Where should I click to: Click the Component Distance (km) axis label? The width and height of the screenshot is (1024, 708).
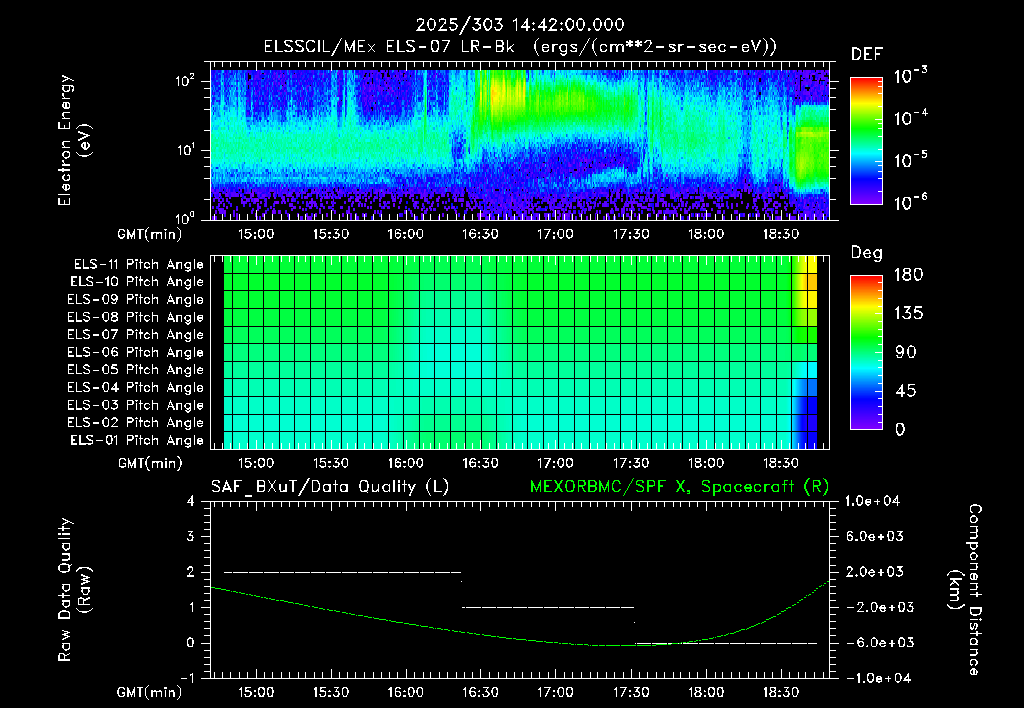pyautogui.click(x=965, y=590)
